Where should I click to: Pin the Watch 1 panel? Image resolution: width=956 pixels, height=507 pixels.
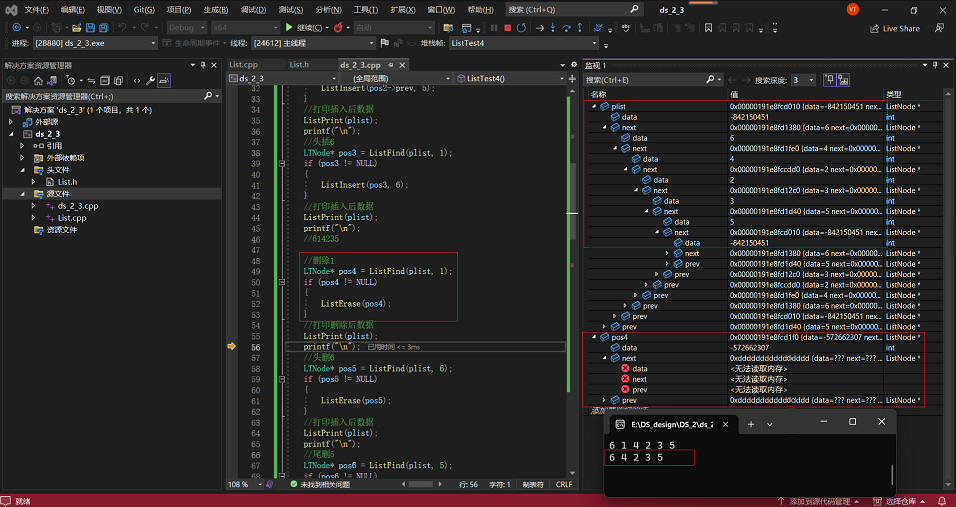tap(934, 65)
